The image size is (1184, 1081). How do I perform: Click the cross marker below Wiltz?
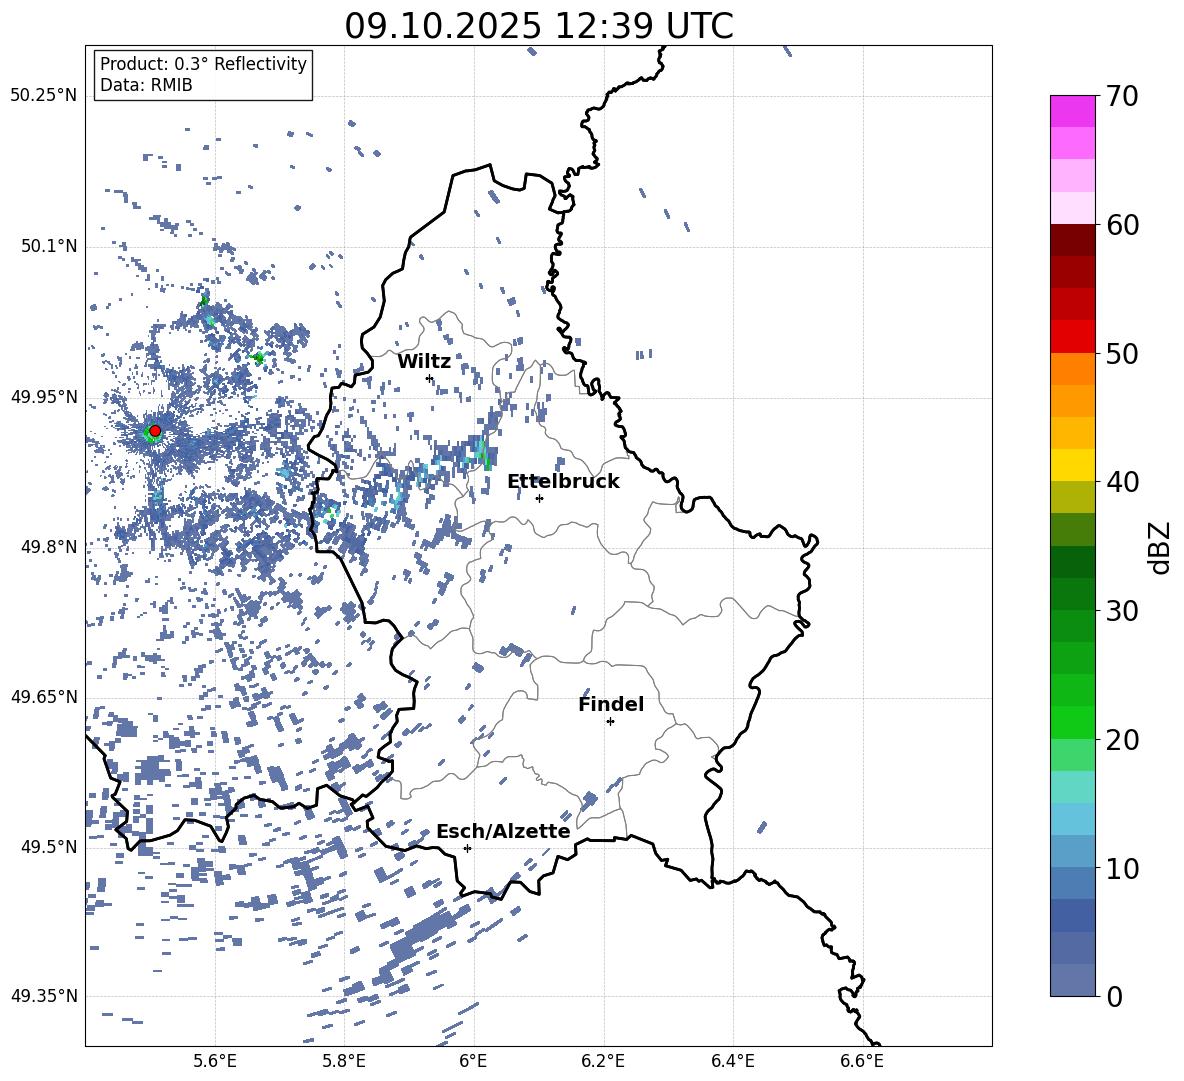(430, 378)
